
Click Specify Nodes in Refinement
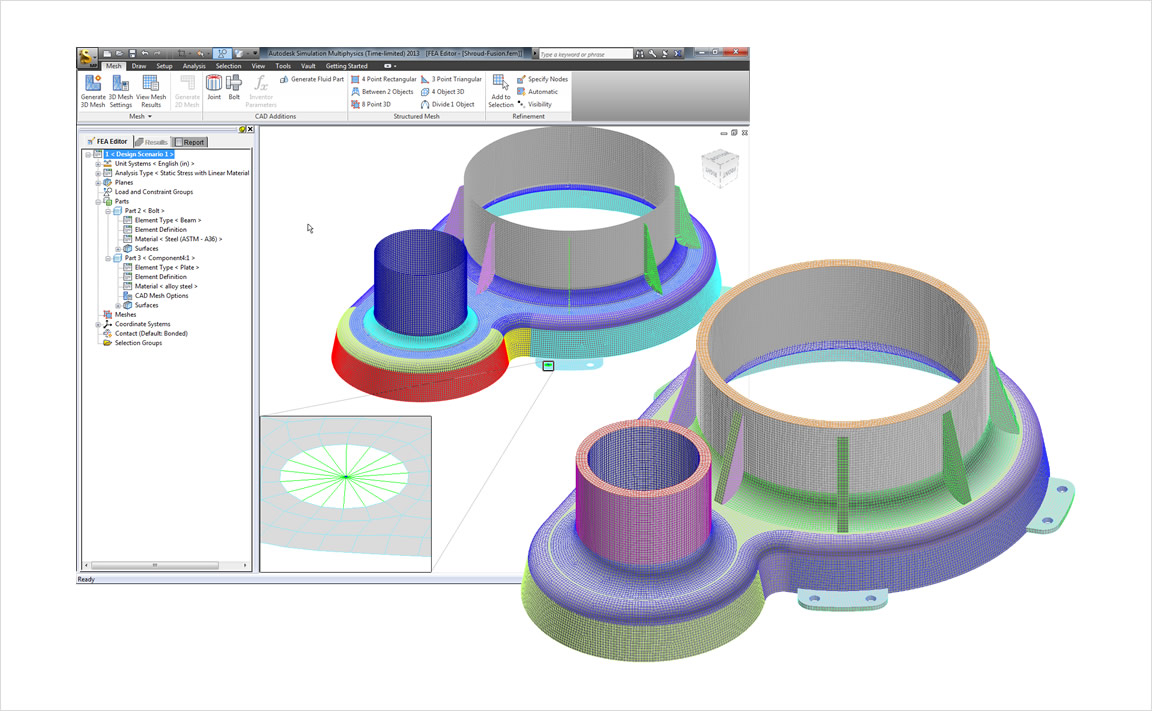tap(541, 79)
